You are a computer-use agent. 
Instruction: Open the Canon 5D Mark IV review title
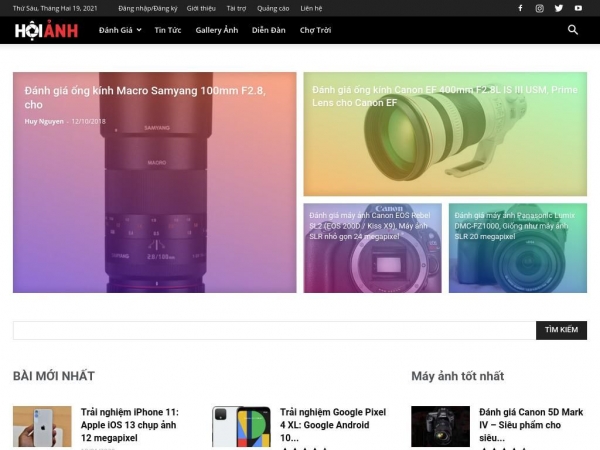pyautogui.click(x=530, y=424)
